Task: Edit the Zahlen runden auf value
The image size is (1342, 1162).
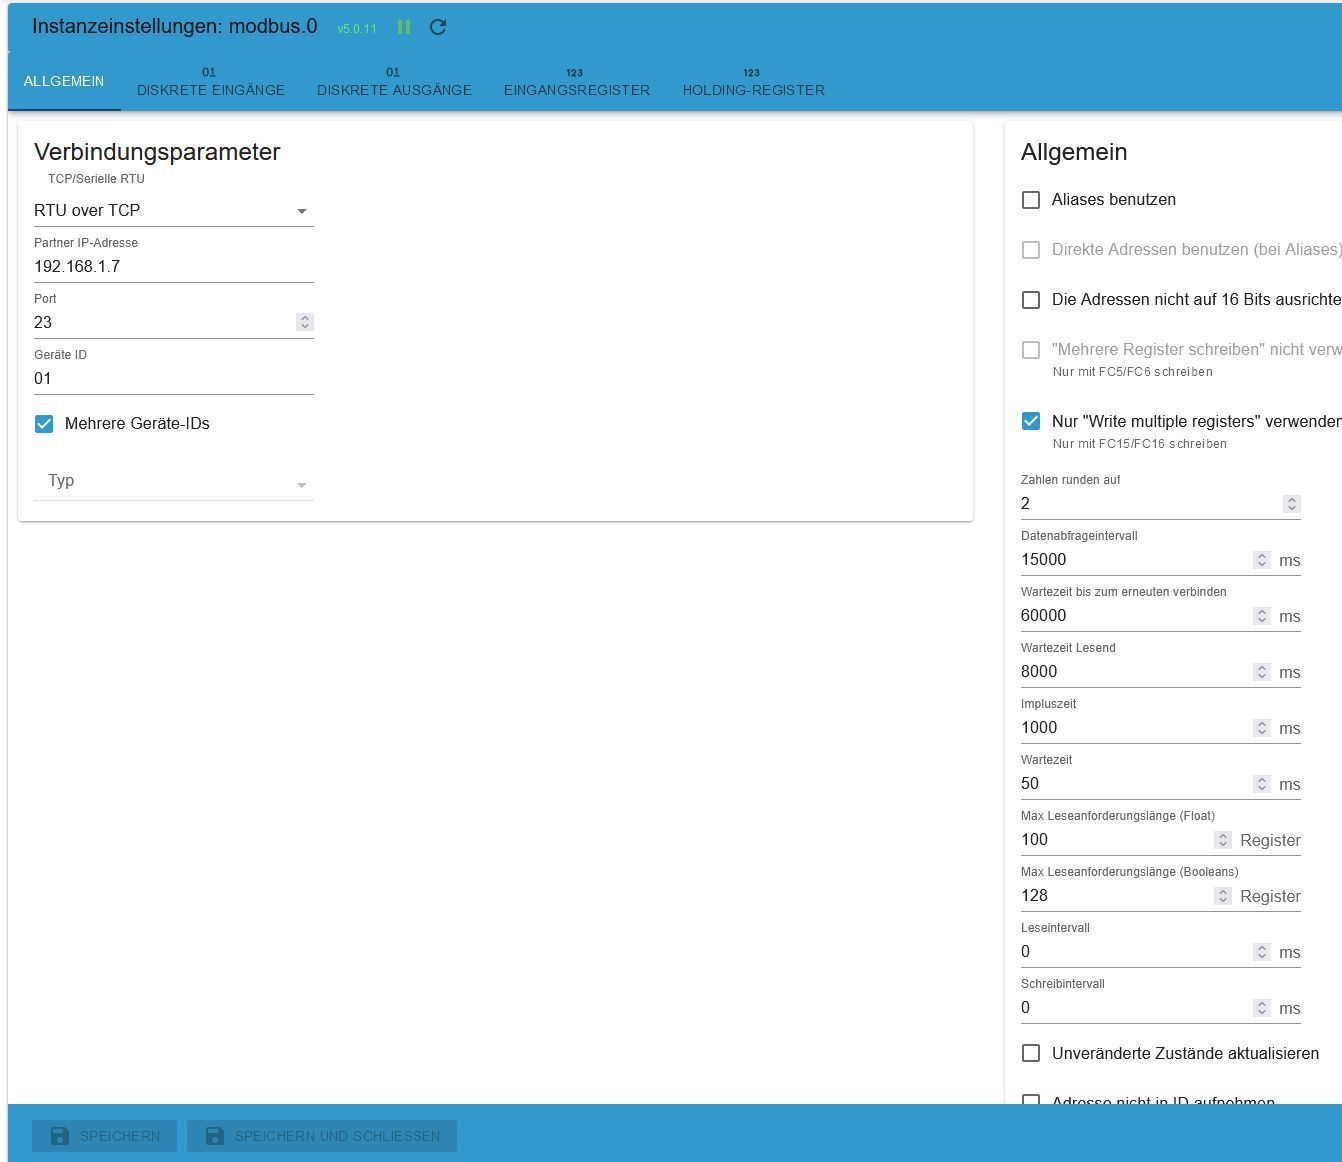Action: tap(1150, 504)
